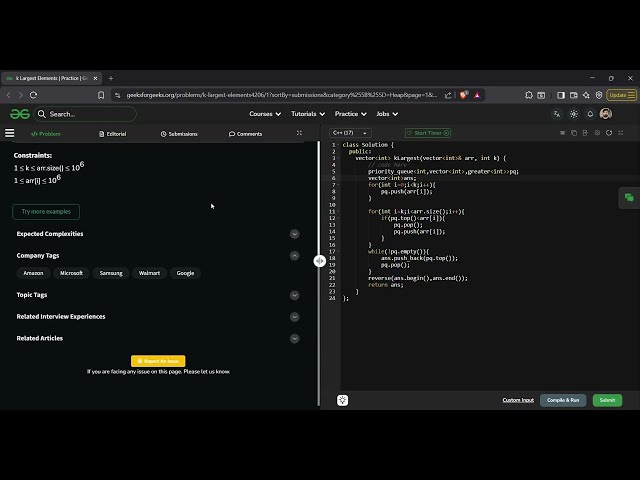Image resolution: width=640 pixels, height=480 pixels.
Task: Click the VPN shield icon in browser toolbar
Action: click(599, 95)
